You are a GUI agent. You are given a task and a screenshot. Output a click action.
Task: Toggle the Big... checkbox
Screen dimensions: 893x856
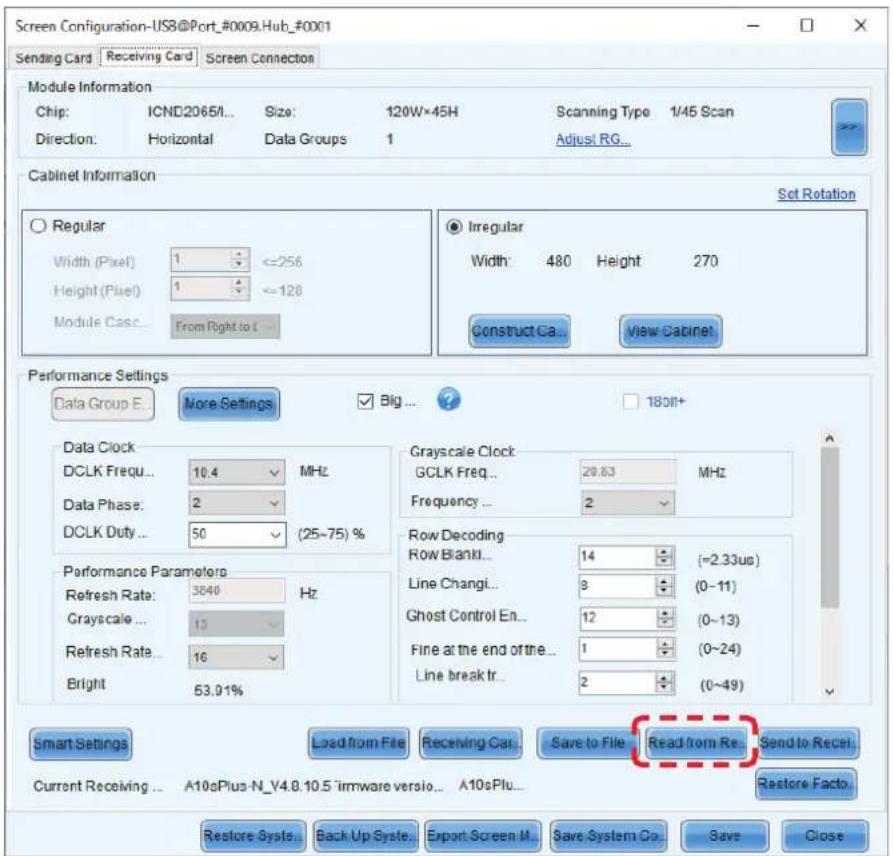(365, 402)
